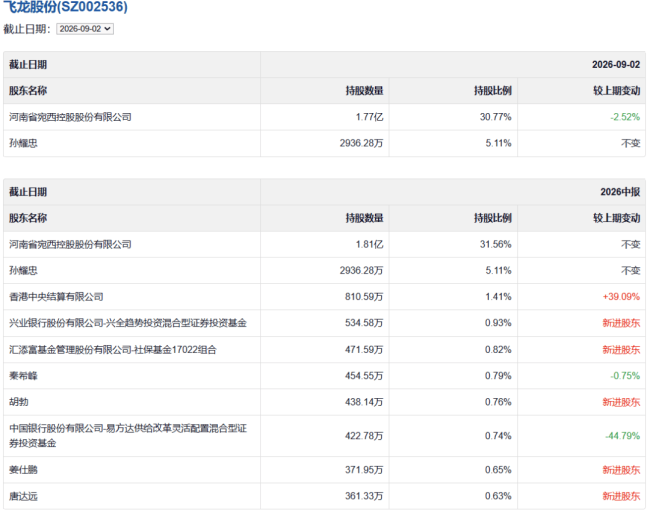Click the 438.14万 holding amount

(364, 402)
